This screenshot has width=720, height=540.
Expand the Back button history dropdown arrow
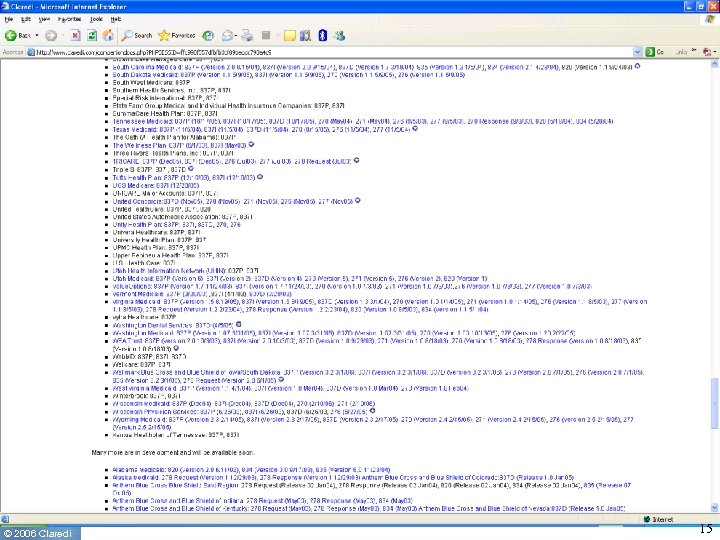(x=37, y=35)
